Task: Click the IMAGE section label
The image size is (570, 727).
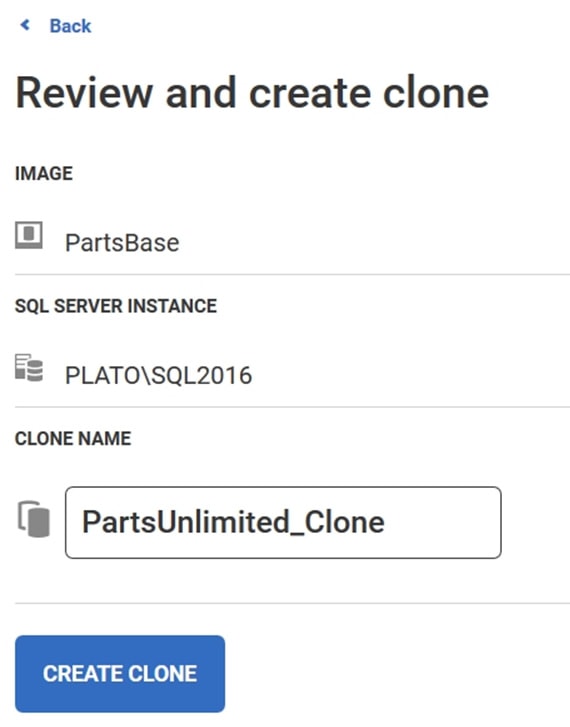Action: pyautogui.click(x=44, y=173)
